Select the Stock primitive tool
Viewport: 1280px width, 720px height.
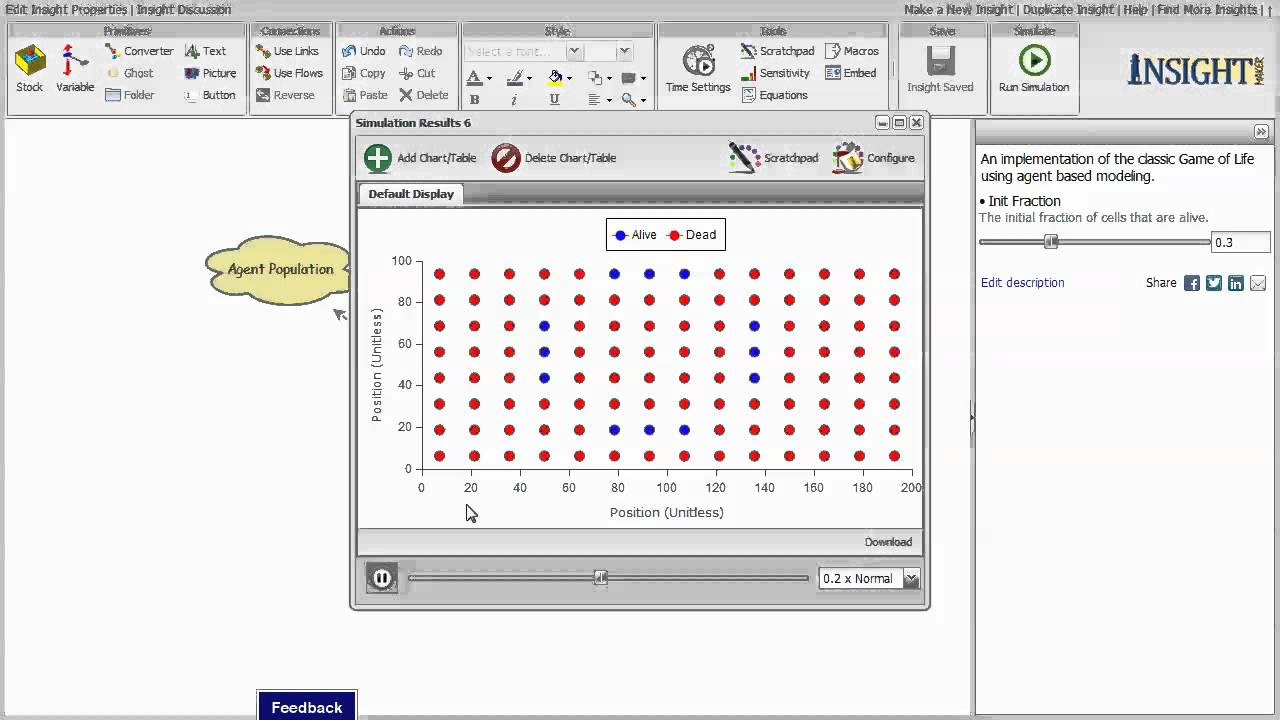pyautogui.click(x=30, y=69)
